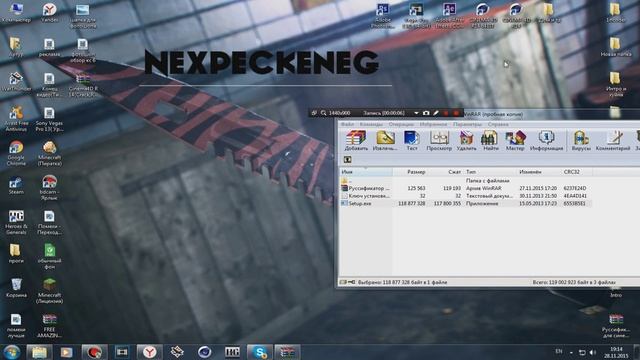Select the Ключ установки text file row
Image resolution: width=640 pixels, height=360 pixels.
466,196
